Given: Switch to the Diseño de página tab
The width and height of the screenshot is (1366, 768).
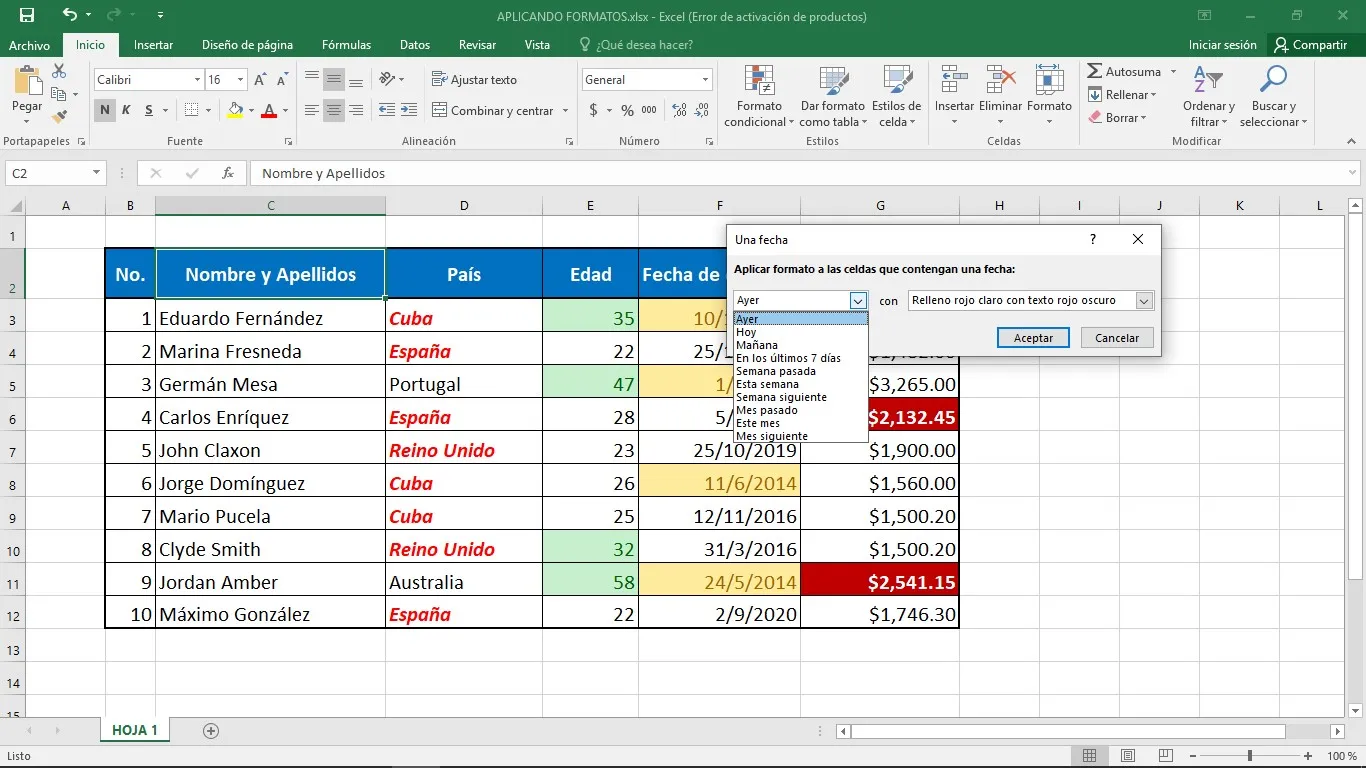Looking at the screenshot, I should pyautogui.click(x=247, y=45).
